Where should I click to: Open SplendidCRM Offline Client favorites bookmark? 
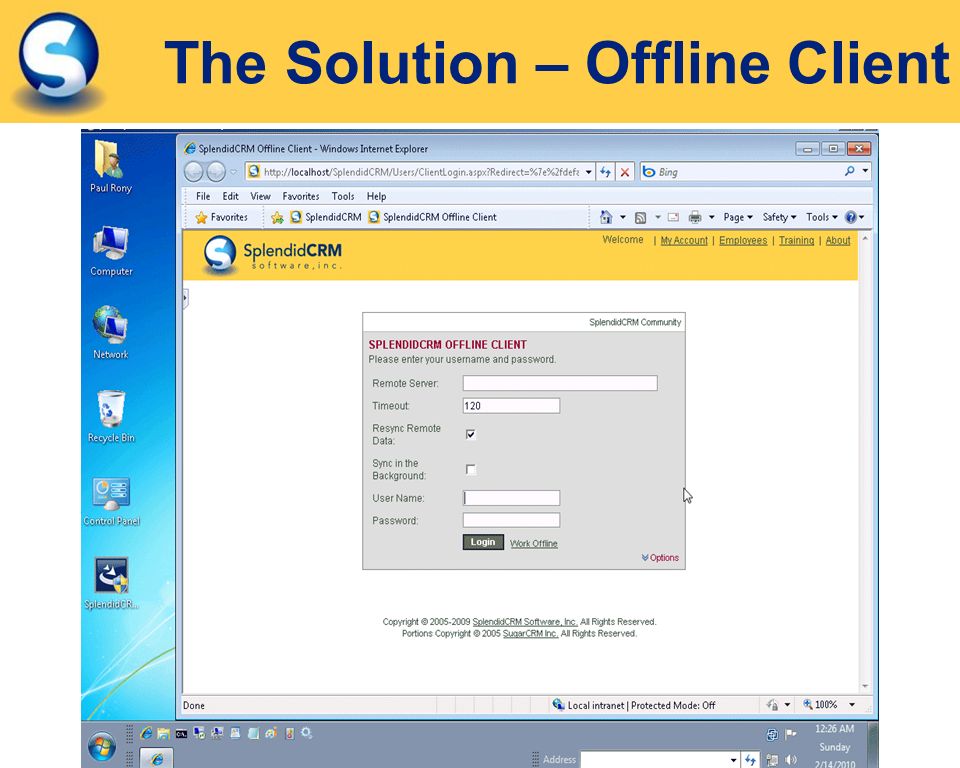coord(432,217)
